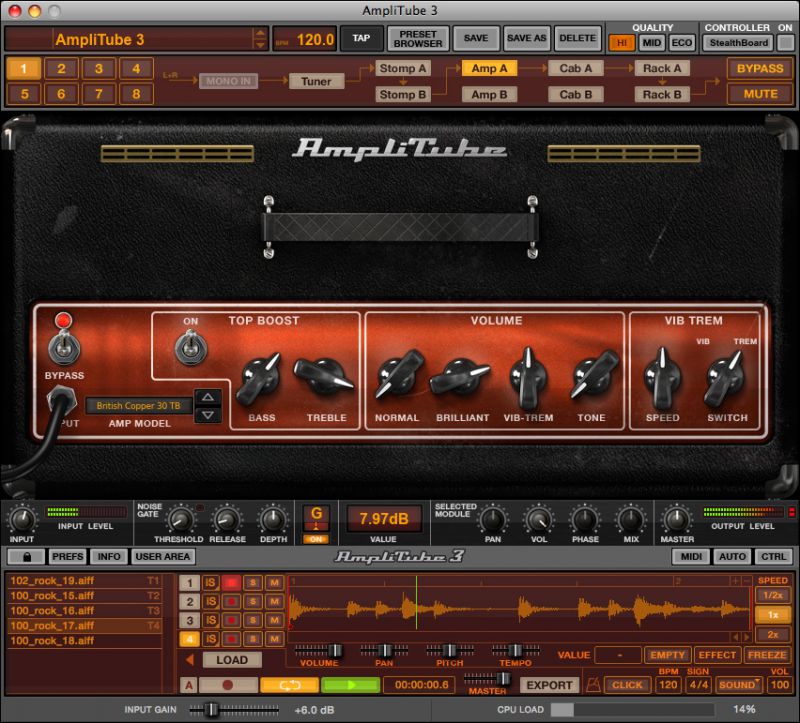Click the TONE knob
This screenshot has height=723, width=800.
593,375
